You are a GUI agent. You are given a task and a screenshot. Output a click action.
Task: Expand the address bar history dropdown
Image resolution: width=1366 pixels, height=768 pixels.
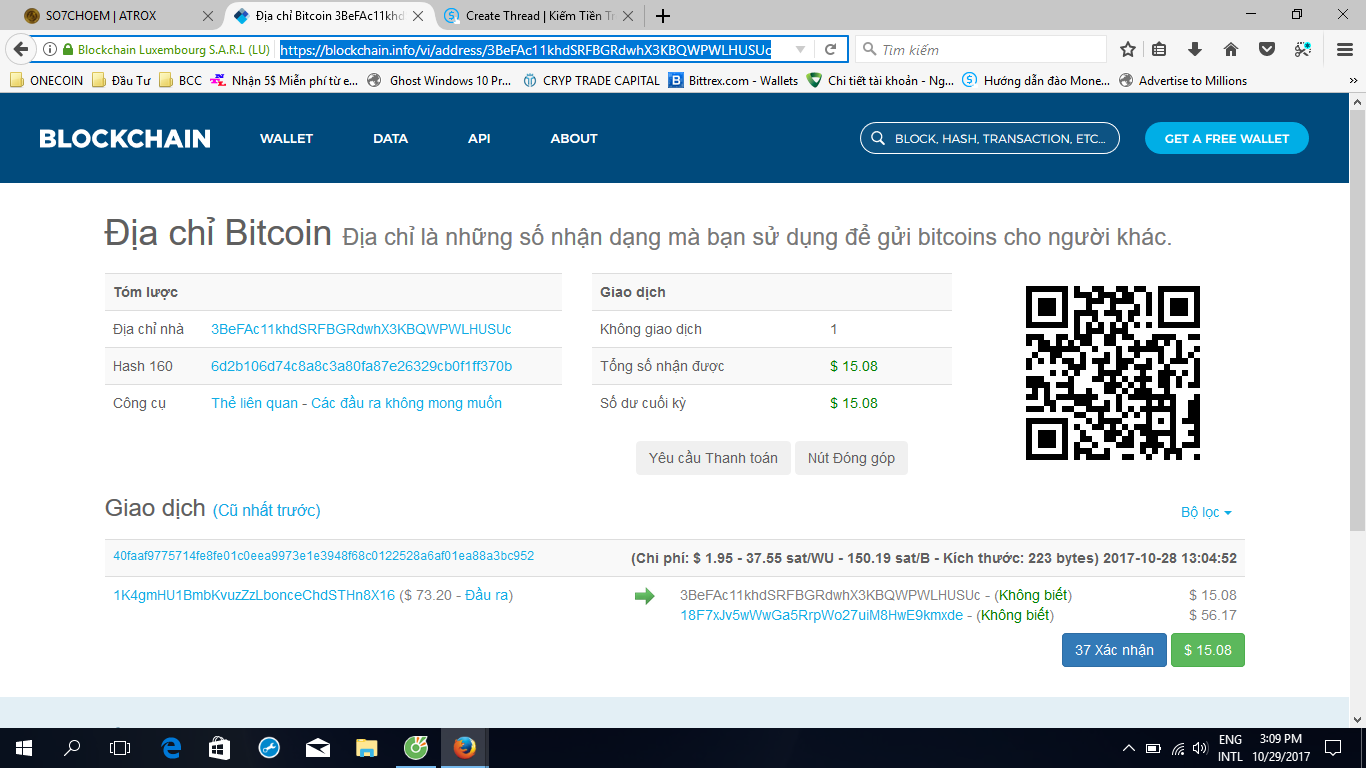[x=800, y=49]
